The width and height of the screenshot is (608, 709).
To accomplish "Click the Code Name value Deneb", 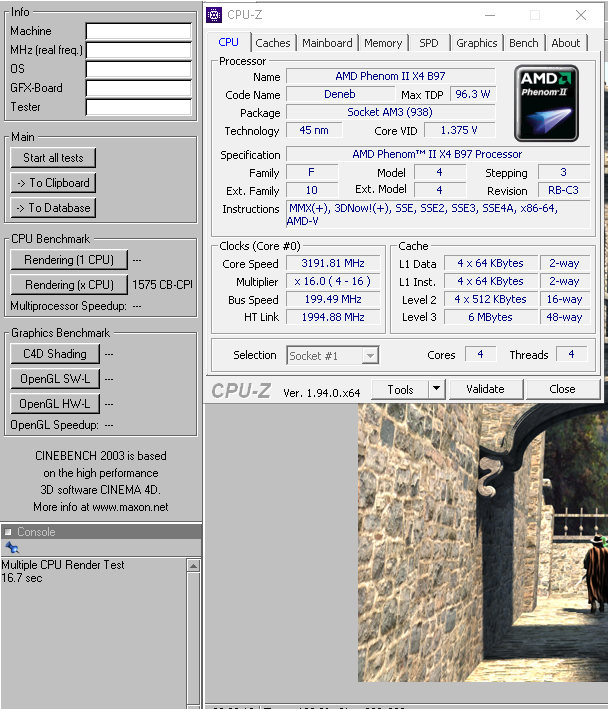I will pos(340,94).
